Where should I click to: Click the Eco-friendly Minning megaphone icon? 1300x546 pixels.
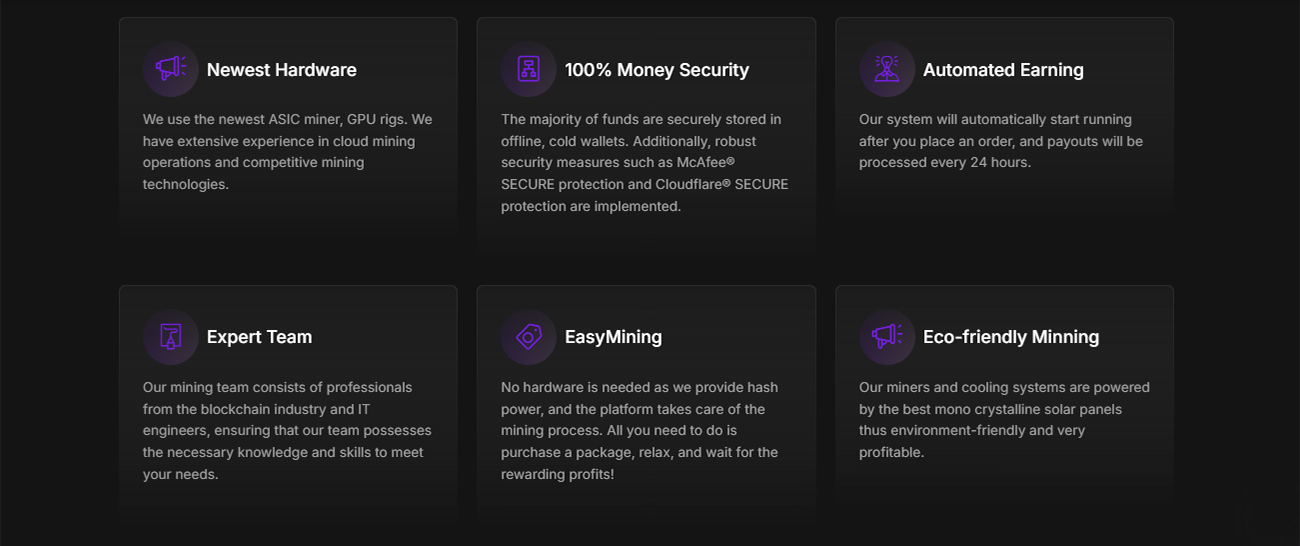[887, 337]
